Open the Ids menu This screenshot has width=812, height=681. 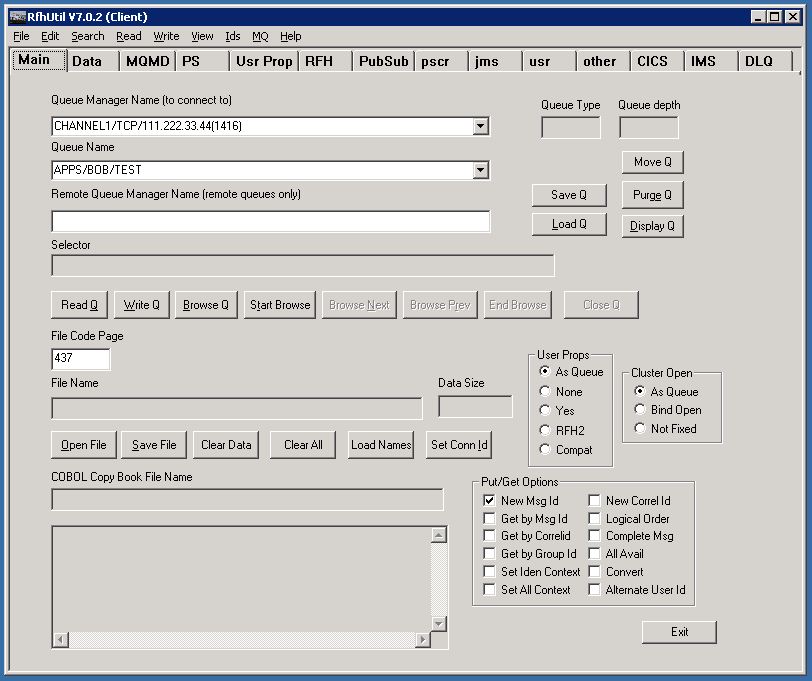(x=232, y=36)
